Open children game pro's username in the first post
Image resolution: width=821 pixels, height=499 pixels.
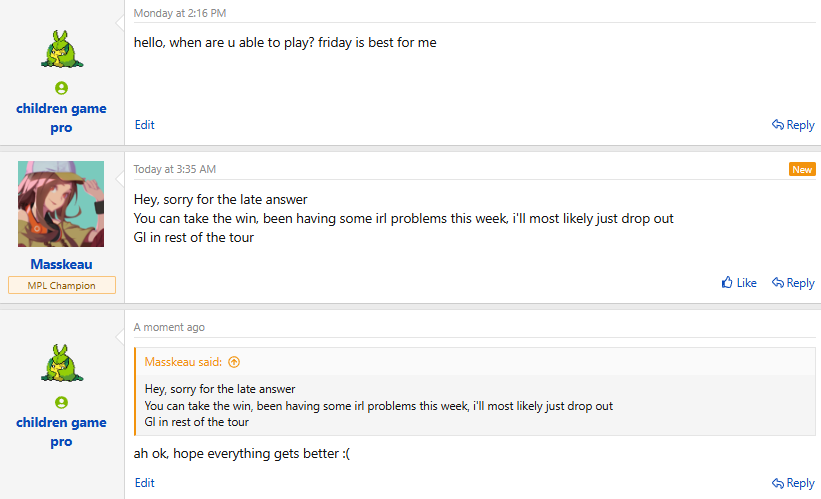click(61, 118)
